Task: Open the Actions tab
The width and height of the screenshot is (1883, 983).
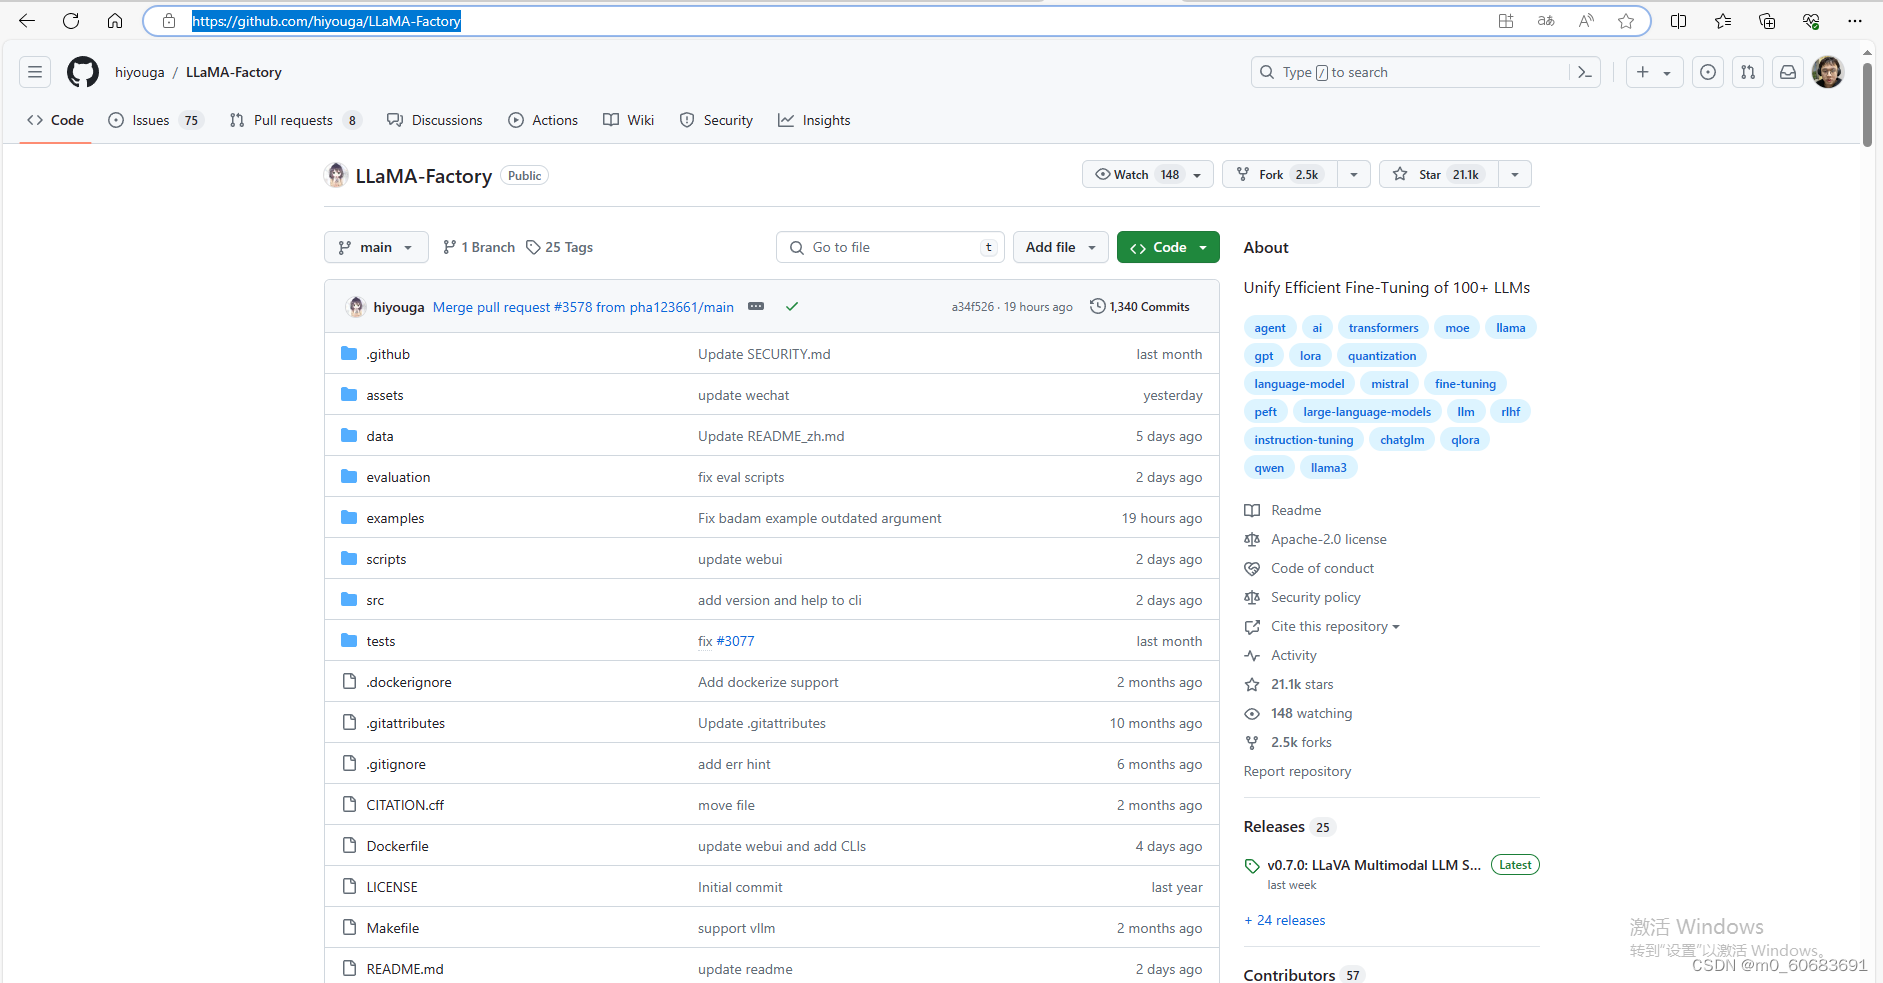Action: [543, 120]
